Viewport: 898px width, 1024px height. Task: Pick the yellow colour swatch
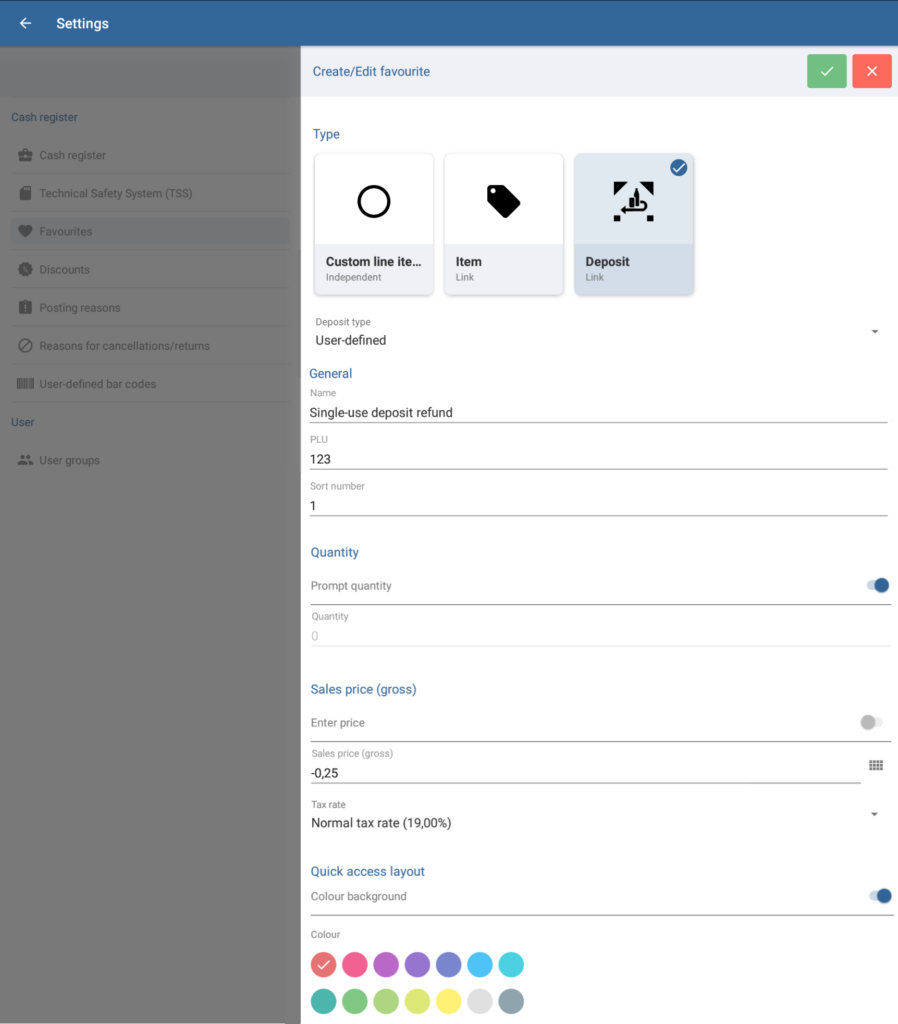(448, 1001)
